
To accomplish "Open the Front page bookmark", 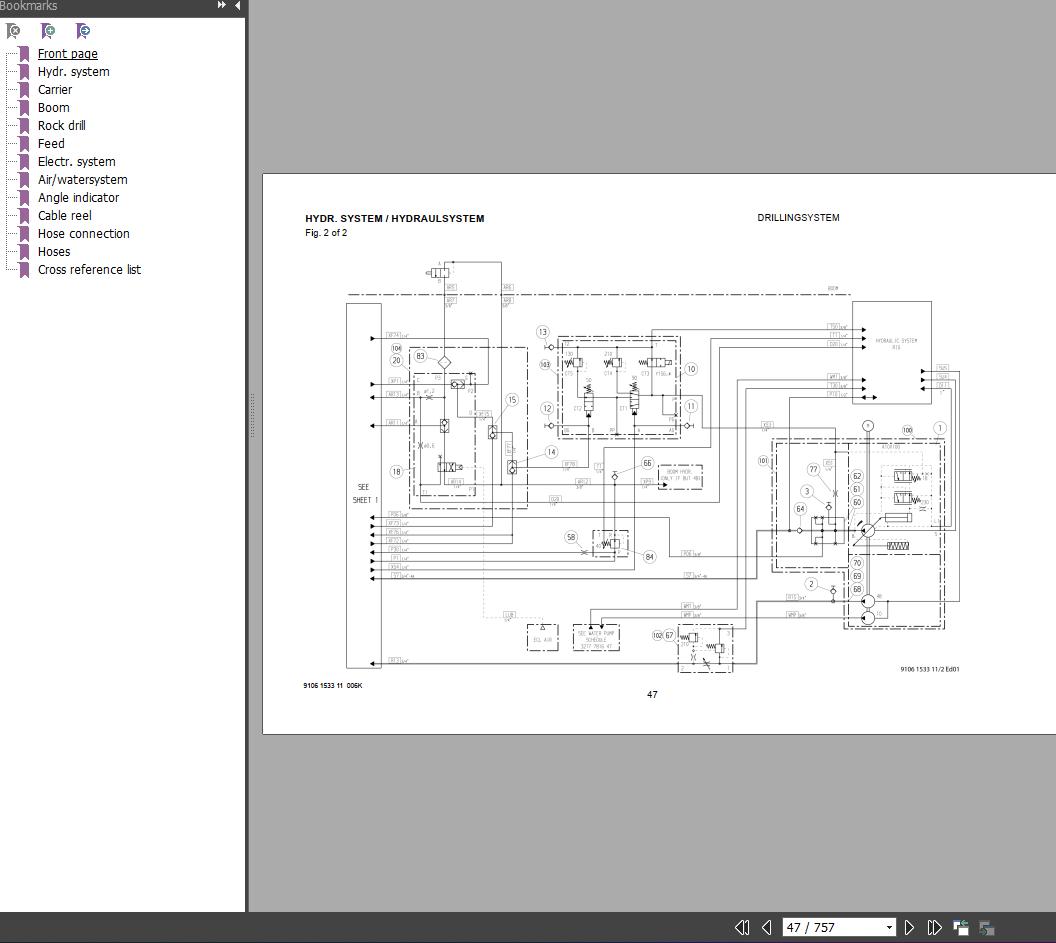I will [67, 54].
